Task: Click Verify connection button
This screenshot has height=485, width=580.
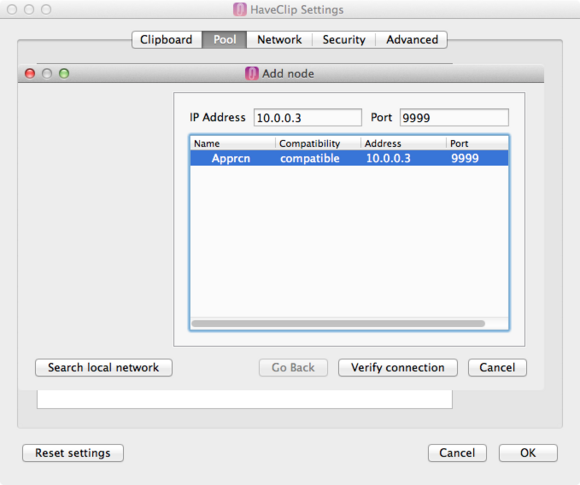Action: tap(398, 368)
